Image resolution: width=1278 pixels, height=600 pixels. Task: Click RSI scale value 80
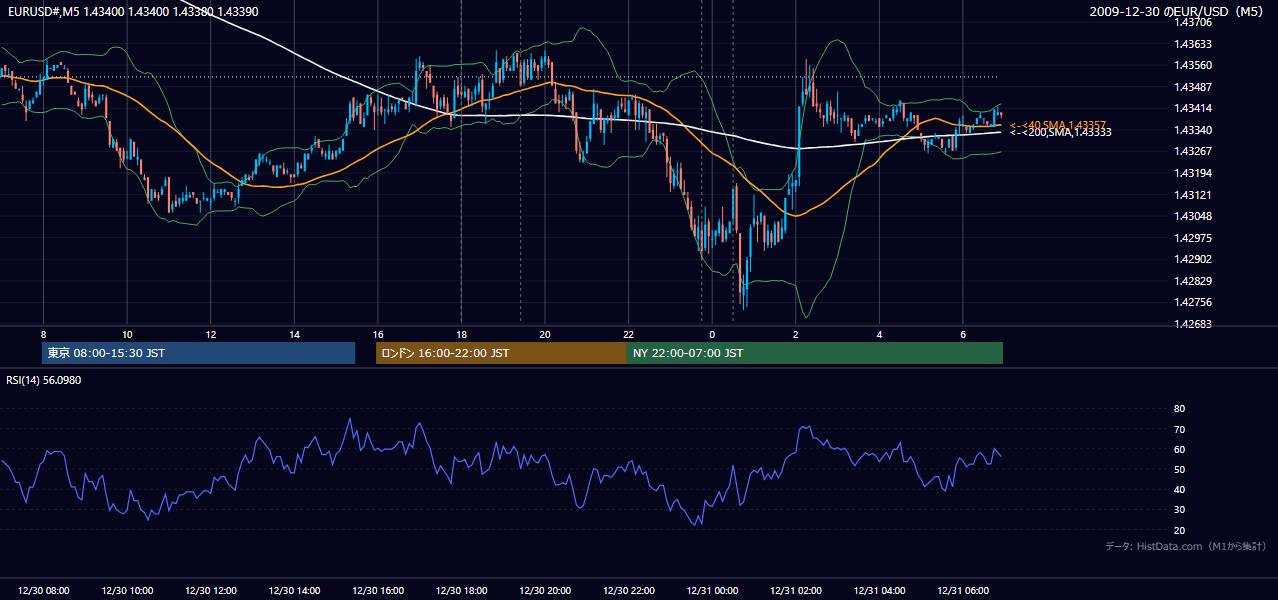tap(1179, 409)
